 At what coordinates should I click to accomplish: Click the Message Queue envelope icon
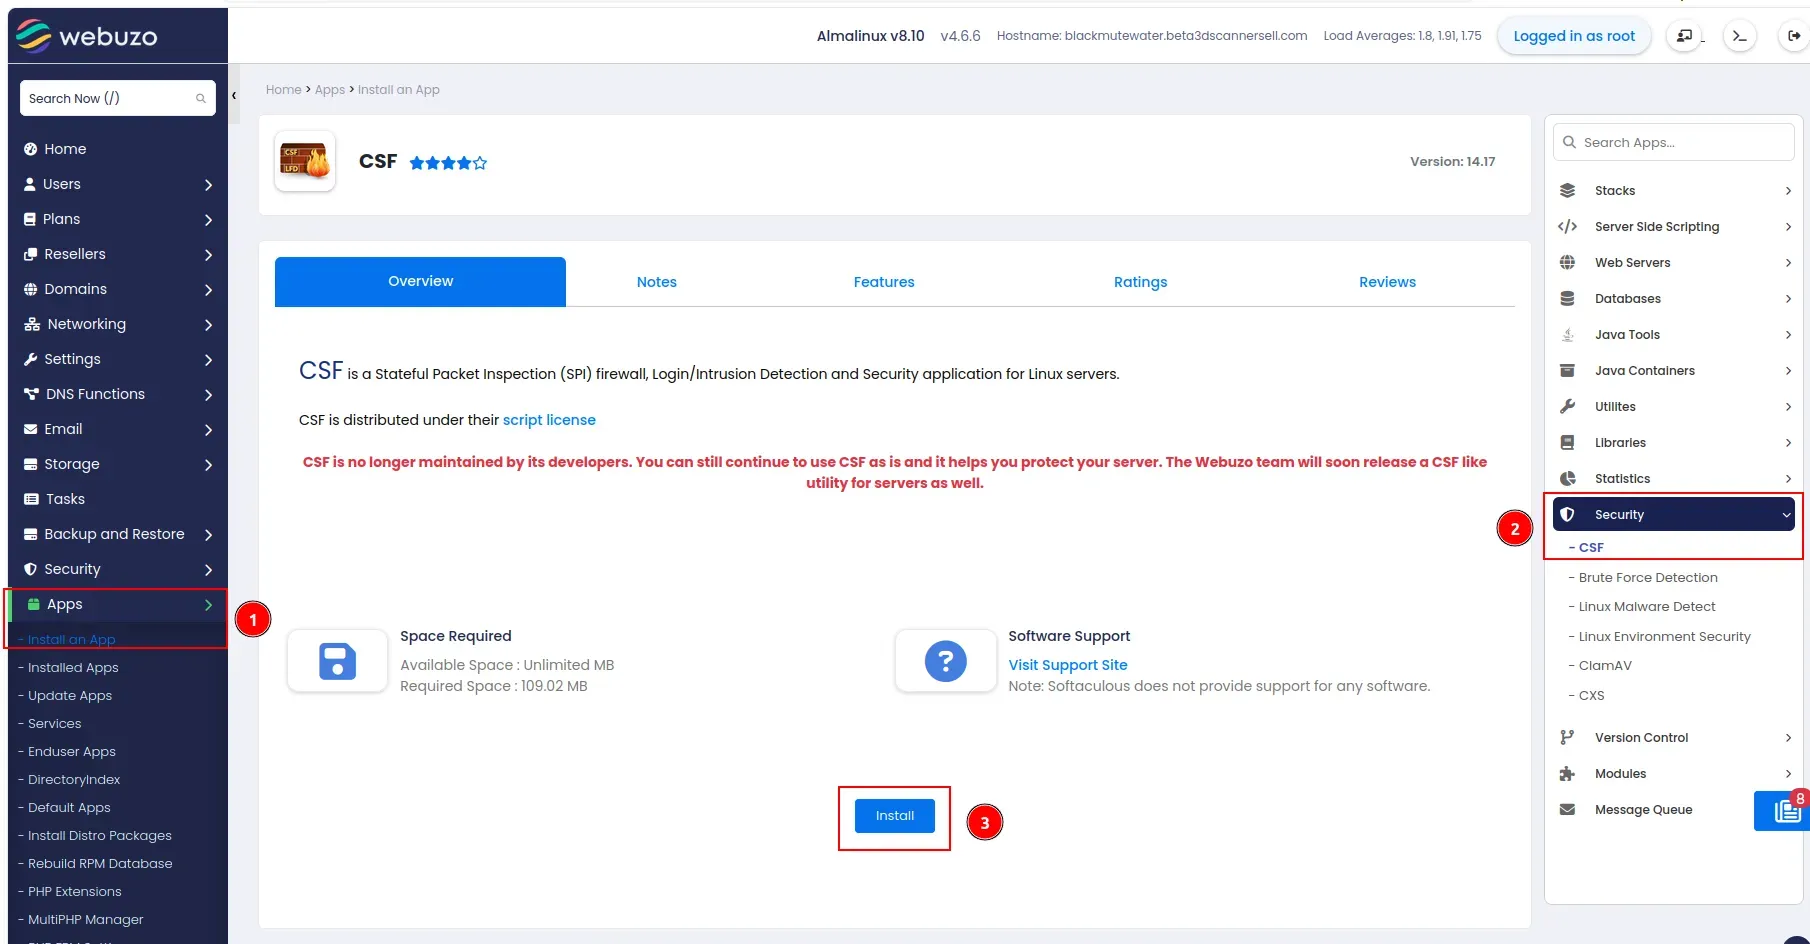1568,809
